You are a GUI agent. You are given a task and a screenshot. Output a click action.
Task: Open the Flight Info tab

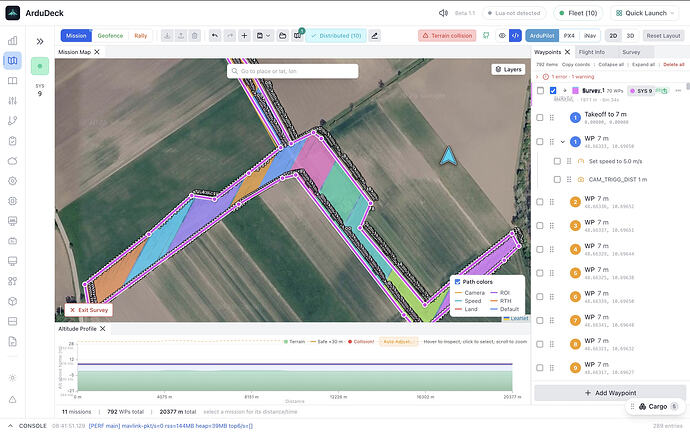point(591,52)
